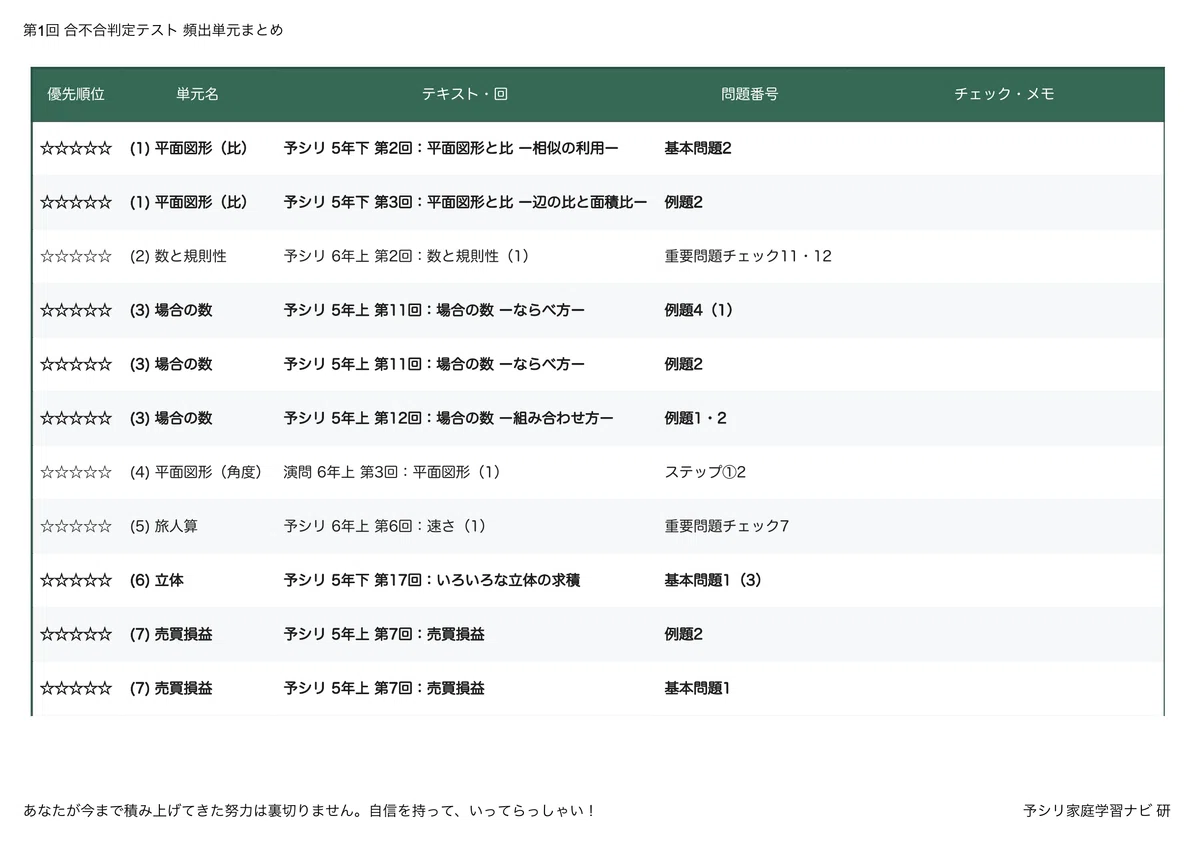Click problem number 重要問題チェック11・12
1200x844 pixels.
[x=748, y=256]
